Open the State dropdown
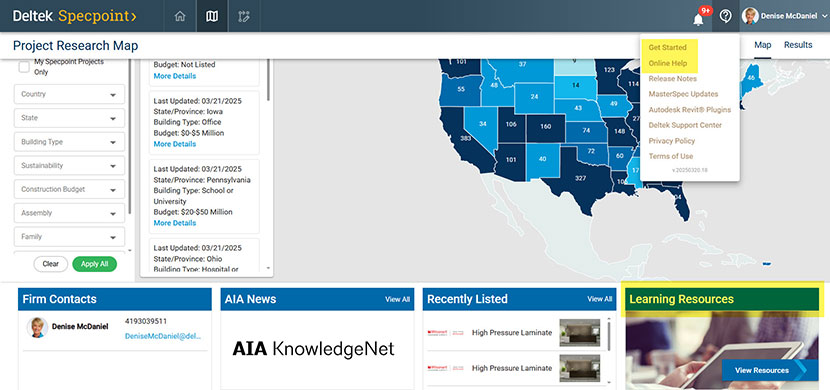Image resolution: width=830 pixels, height=390 pixels. [x=69, y=118]
